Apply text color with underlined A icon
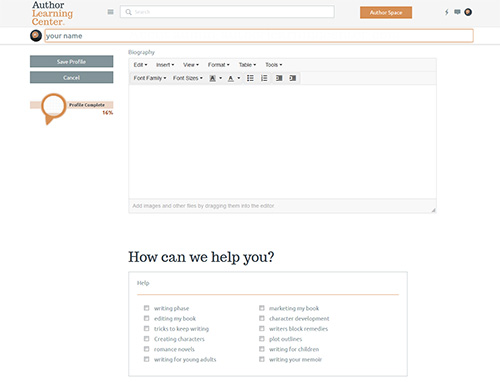Image resolution: width=500 pixels, height=382 pixels. click(x=231, y=78)
